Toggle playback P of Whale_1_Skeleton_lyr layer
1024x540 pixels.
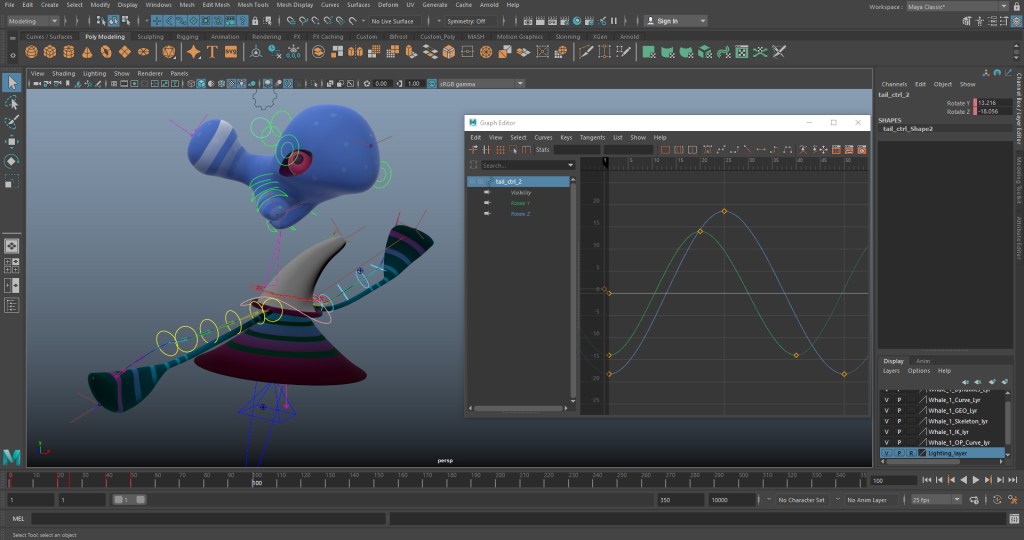(898, 421)
